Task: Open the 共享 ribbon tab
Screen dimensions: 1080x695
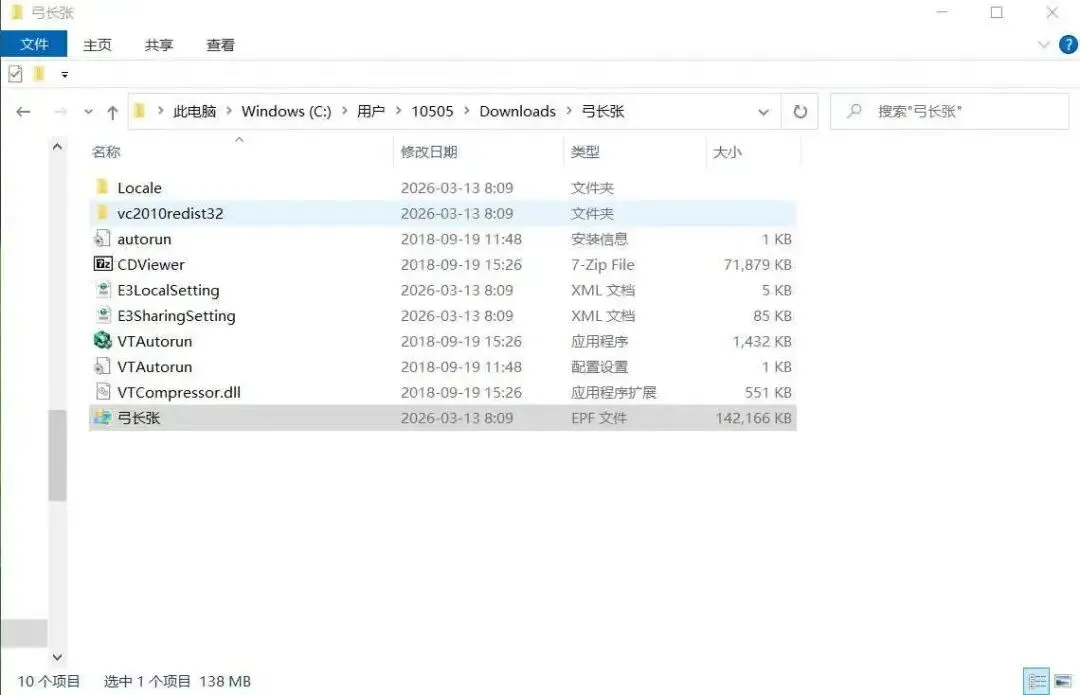Action: point(158,45)
